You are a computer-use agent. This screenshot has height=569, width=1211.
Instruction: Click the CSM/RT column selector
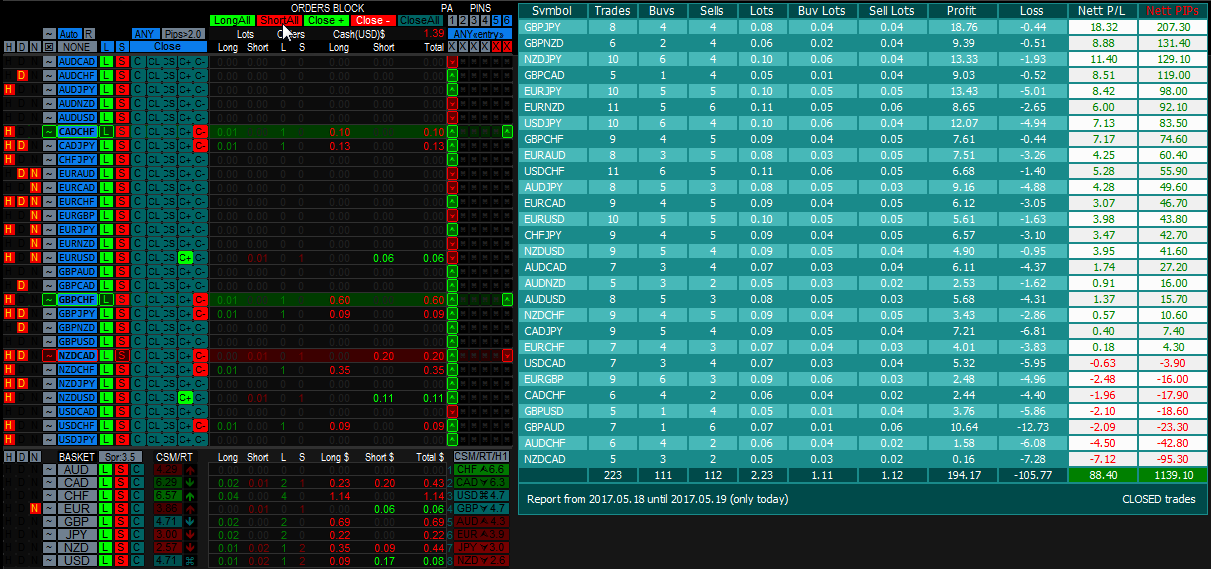click(174, 457)
